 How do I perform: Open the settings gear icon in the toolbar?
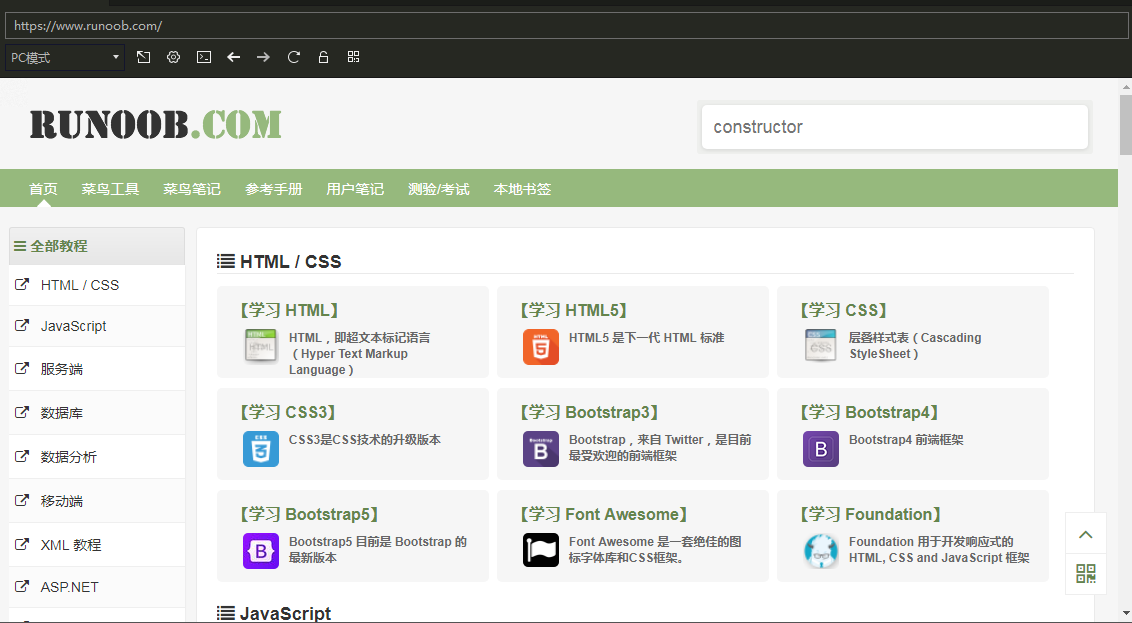(x=173, y=57)
